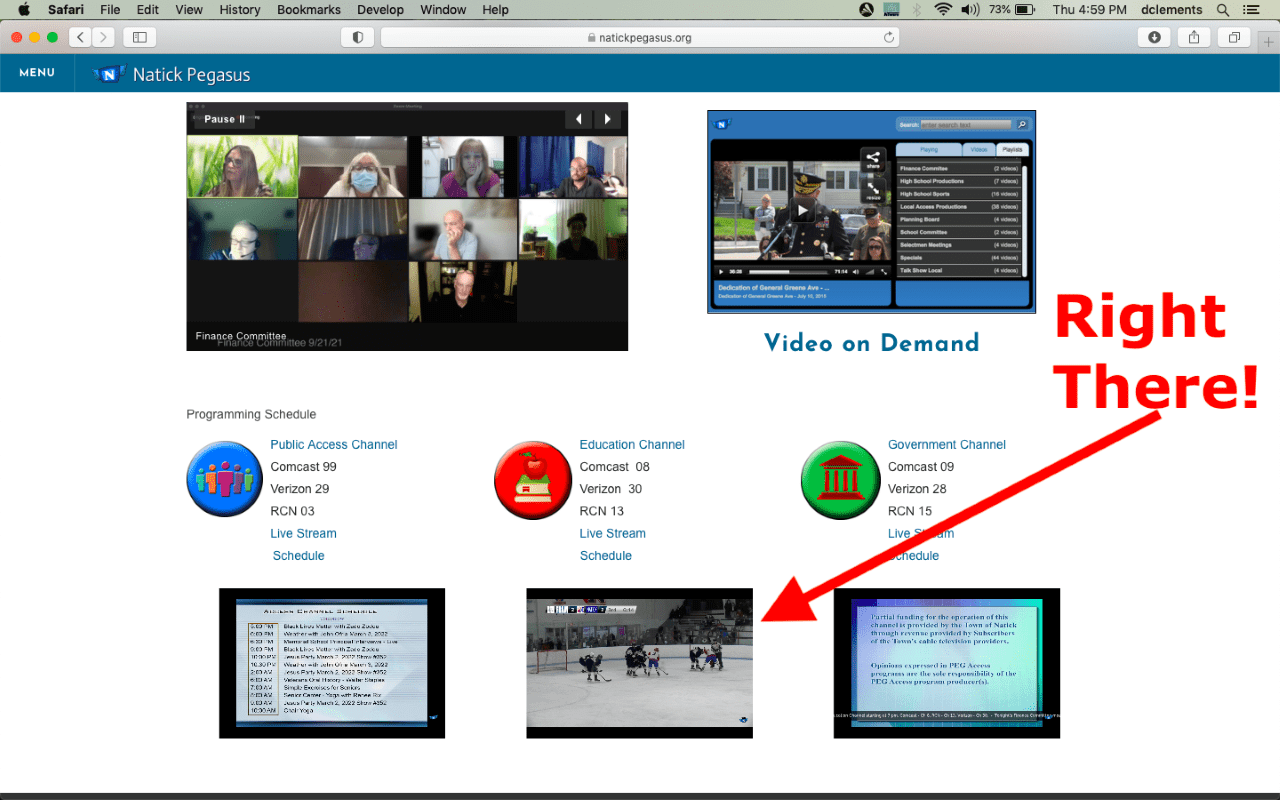Click the reload page icon in address bar

(x=888, y=37)
